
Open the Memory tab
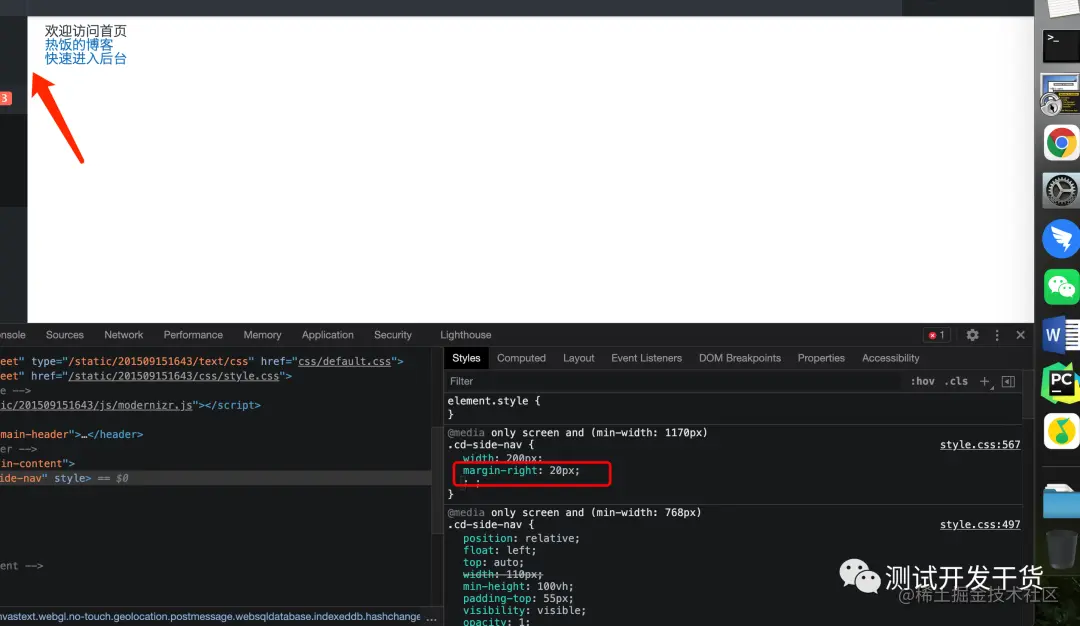(262, 335)
